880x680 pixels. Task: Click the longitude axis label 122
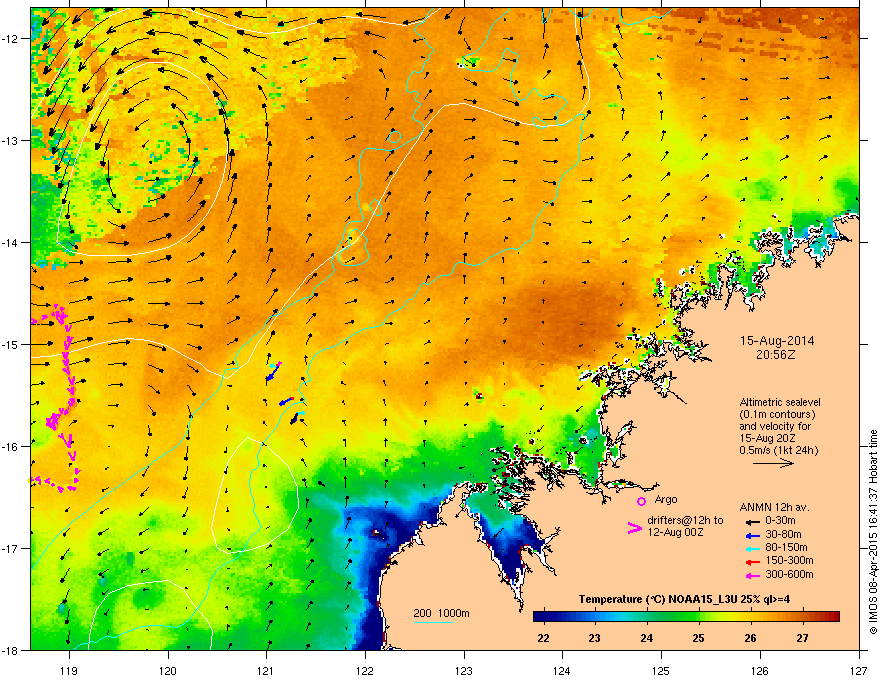point(365,670)
